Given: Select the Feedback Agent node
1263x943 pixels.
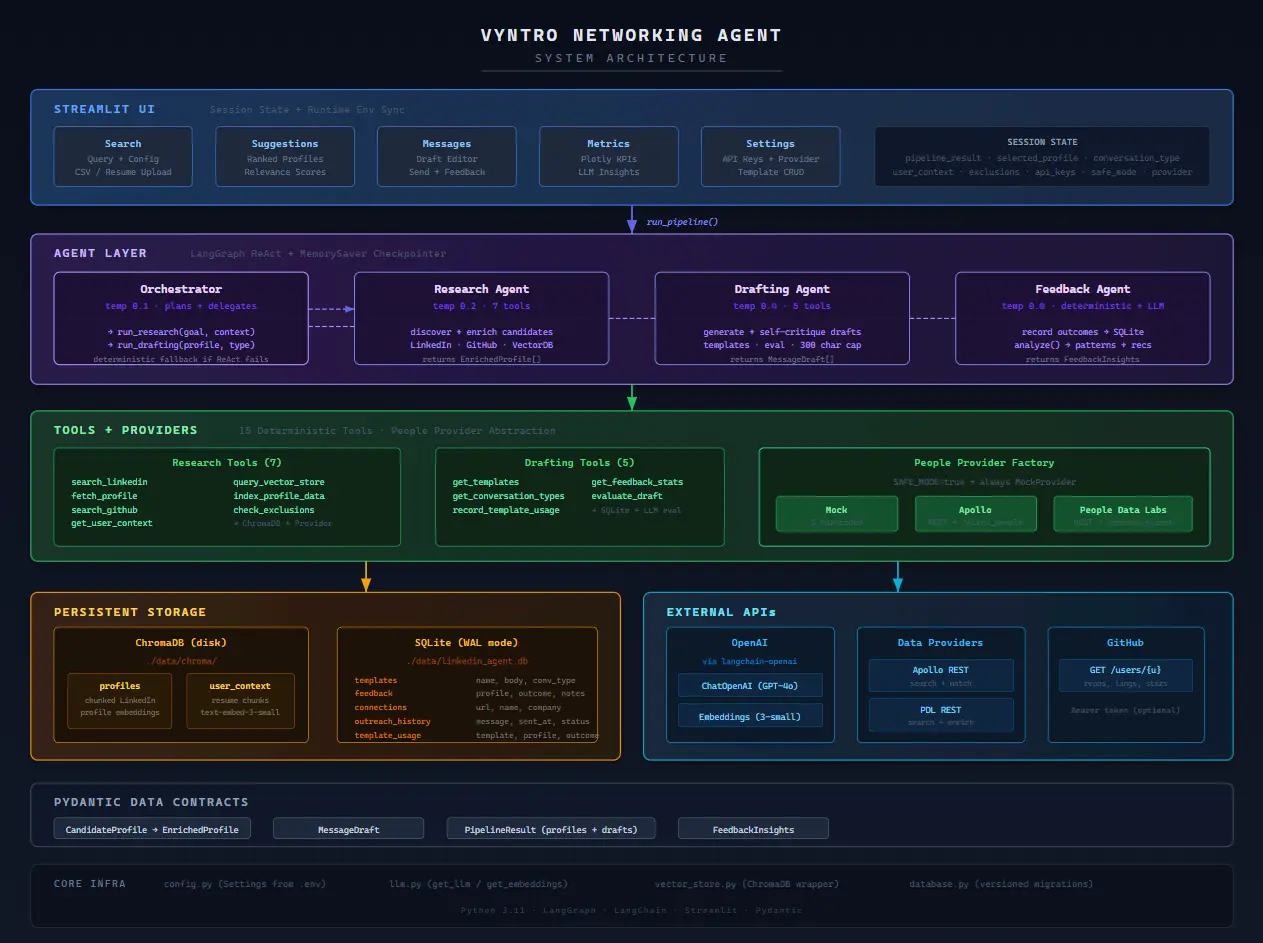Looking at the screenshot, I should pyautogui.click(x=1082, y=319).
